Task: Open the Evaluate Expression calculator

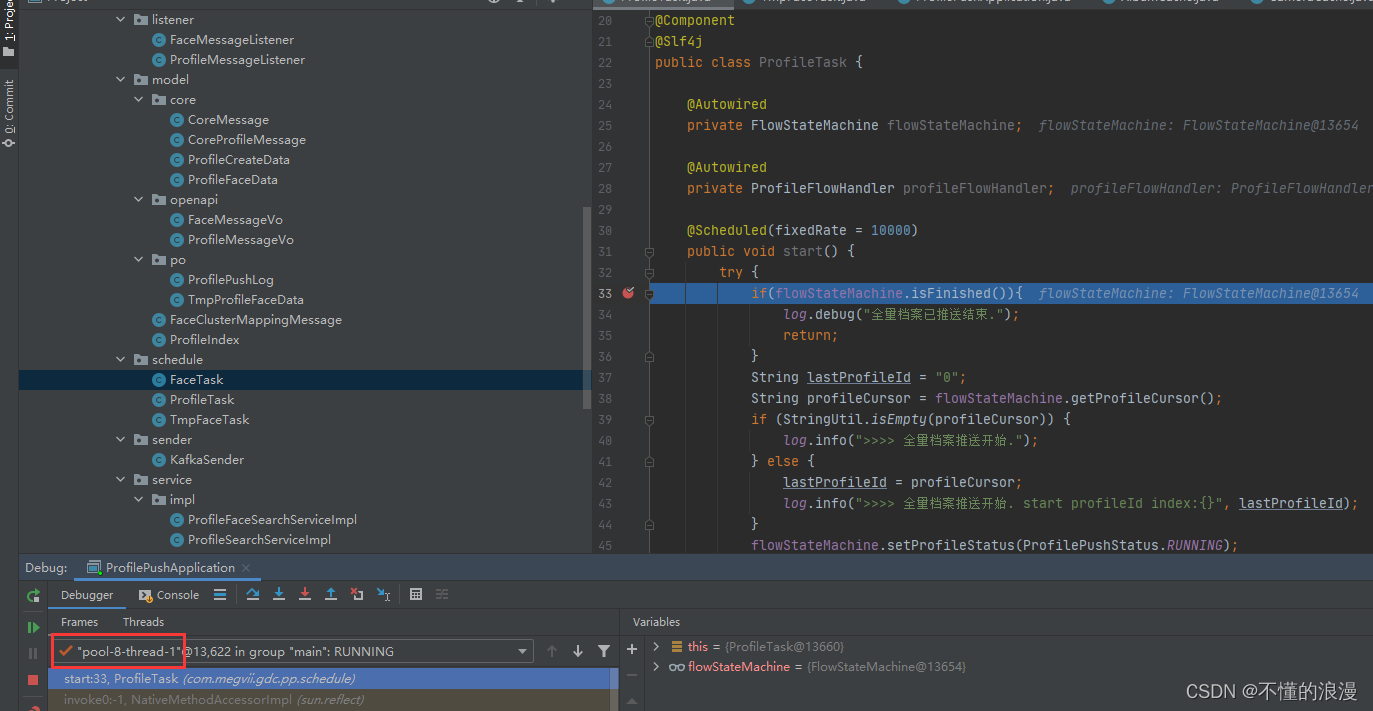Action: coord(416,594)
